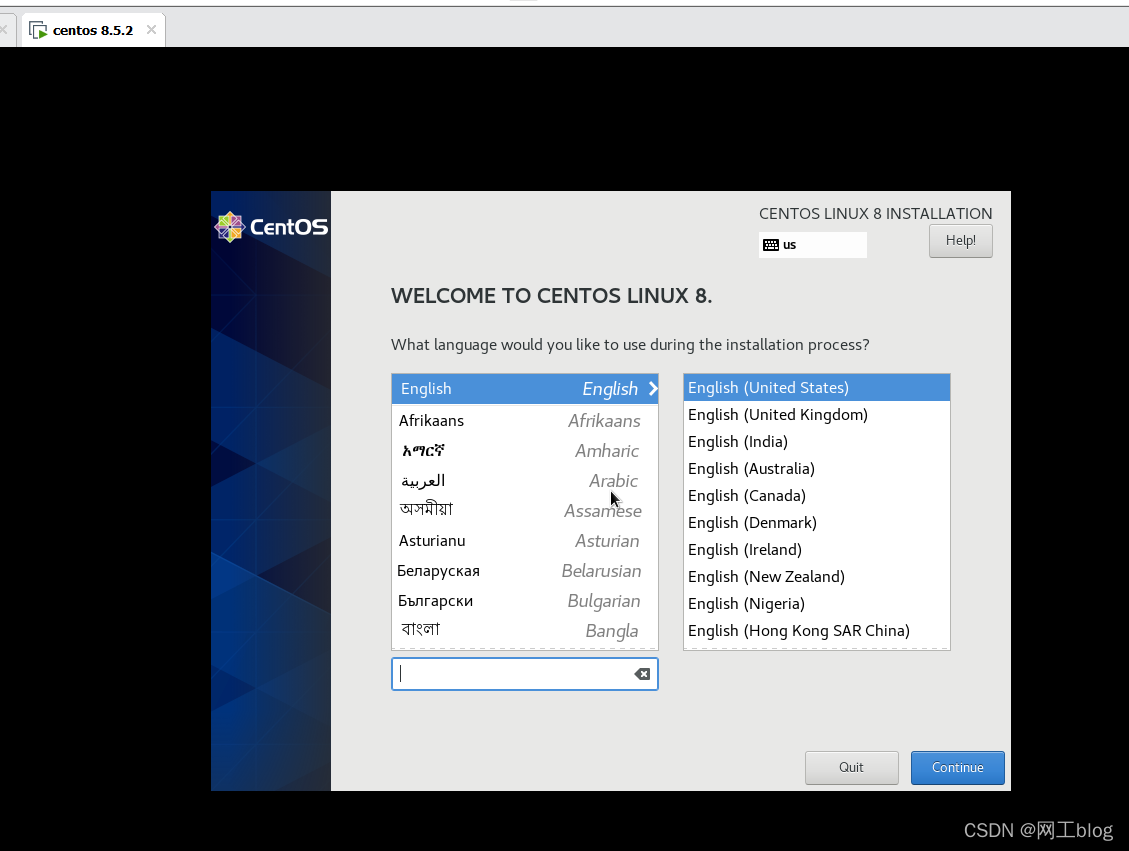Open the us keyboard layout indicator
The width and height of the screenshot is (1129, 851).
[812, 245]
